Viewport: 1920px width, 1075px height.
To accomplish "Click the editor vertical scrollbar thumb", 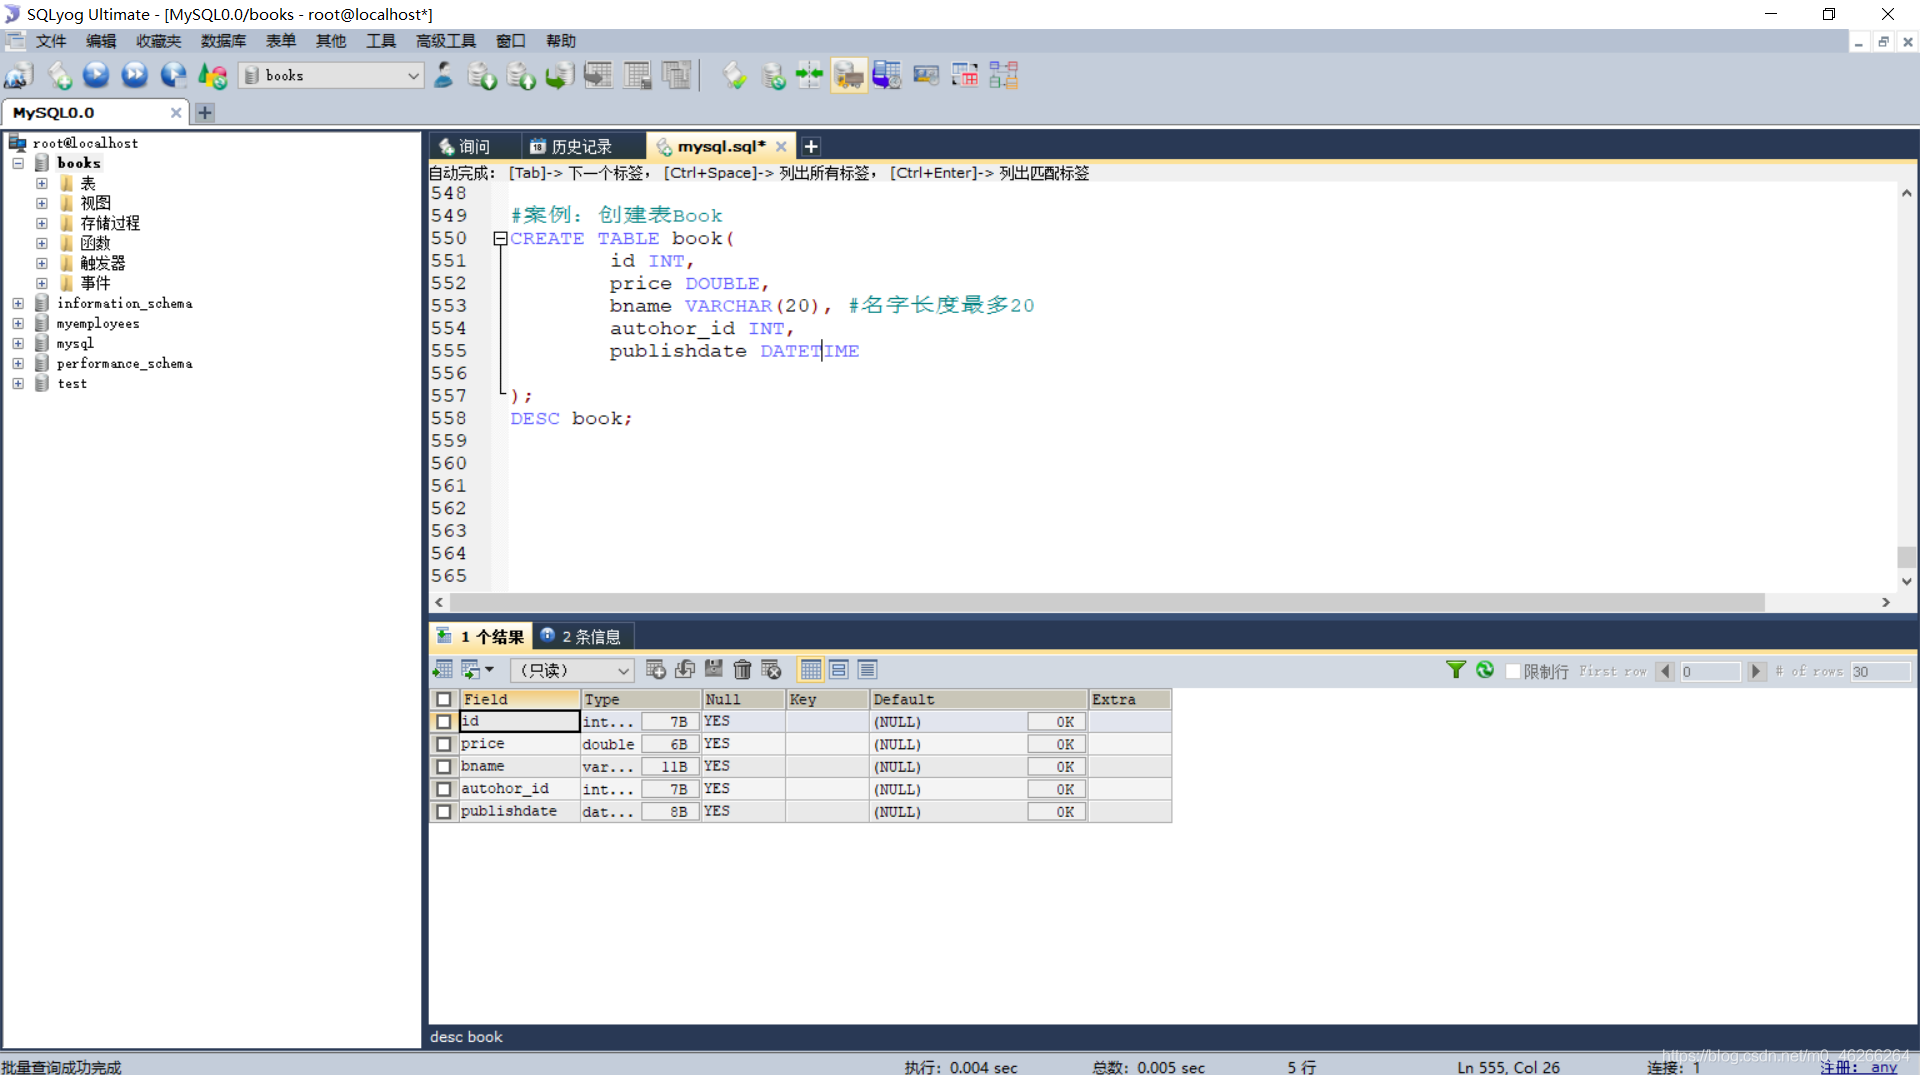I will coord(1906,557).
